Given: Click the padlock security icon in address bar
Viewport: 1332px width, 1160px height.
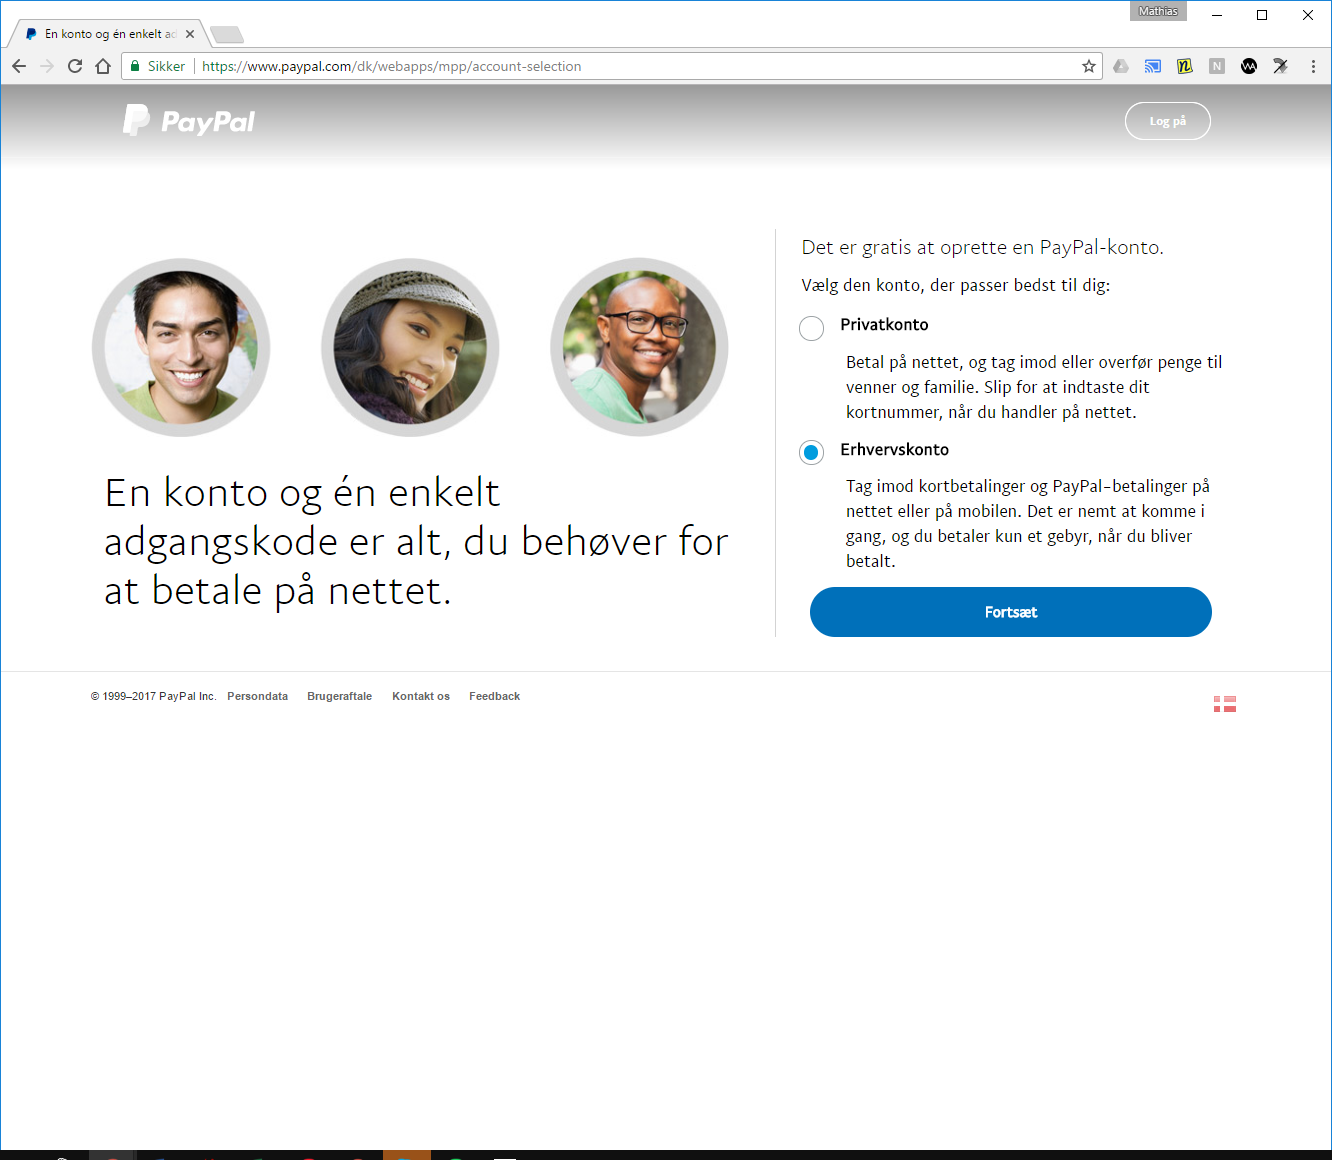Looking at the screenshot, I should 134,66.
